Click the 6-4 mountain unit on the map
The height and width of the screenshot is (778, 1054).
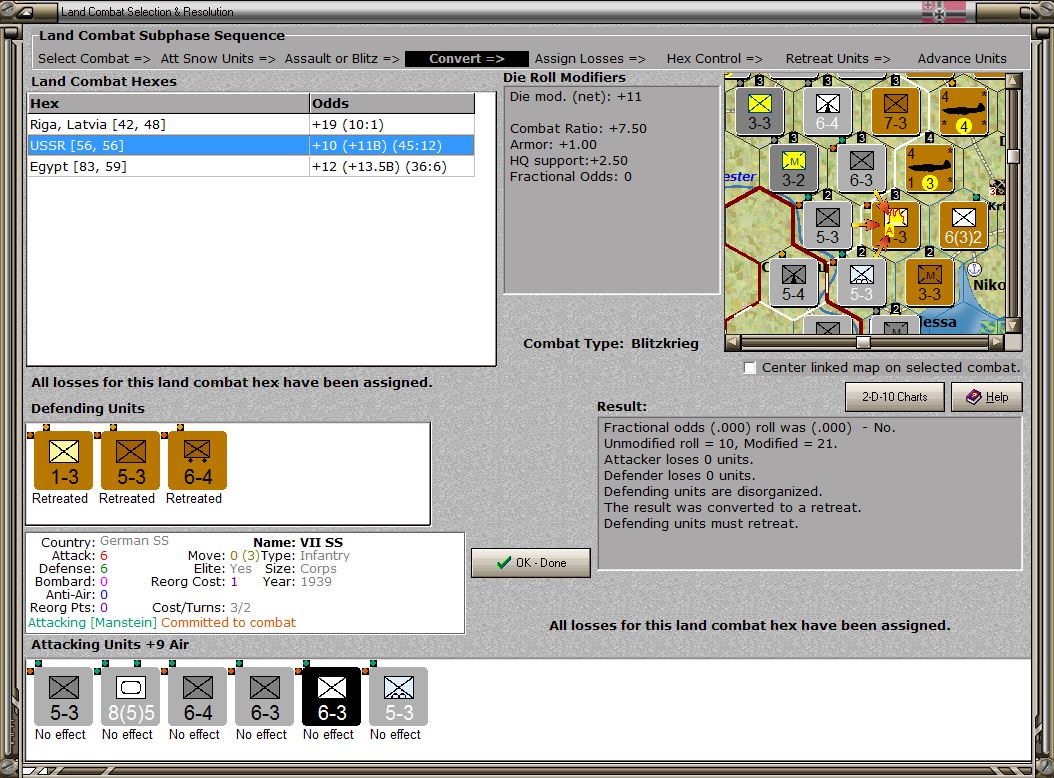pos(827,110)
